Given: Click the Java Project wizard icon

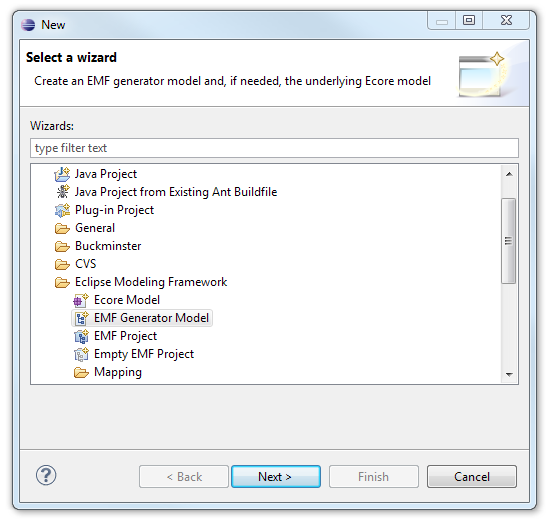Looking at the screenshot, I should click(x=62, y=174).
